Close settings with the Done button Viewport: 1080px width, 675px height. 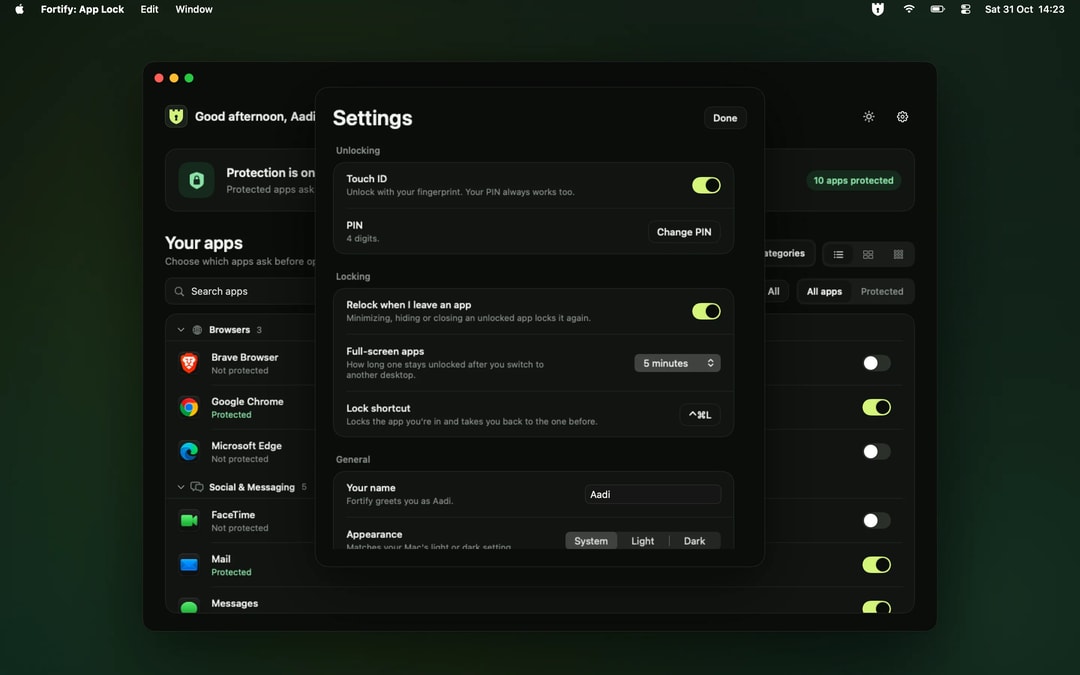tap(725, 118)
